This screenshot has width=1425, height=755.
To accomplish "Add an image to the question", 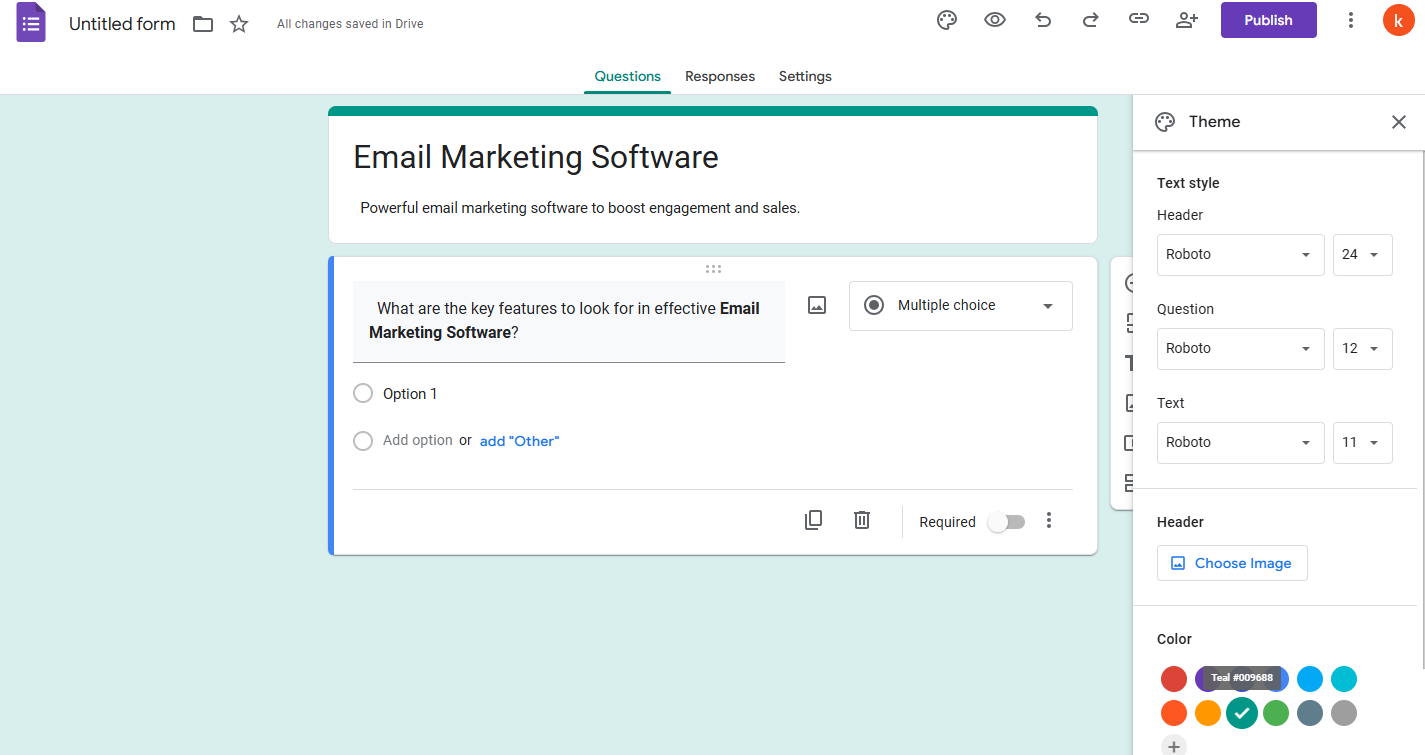I will pos(817,306).
